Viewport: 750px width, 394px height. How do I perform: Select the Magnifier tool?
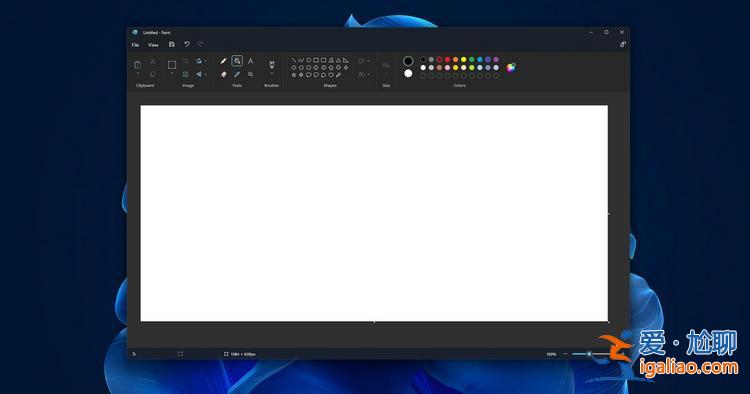[x=250, y=74]
